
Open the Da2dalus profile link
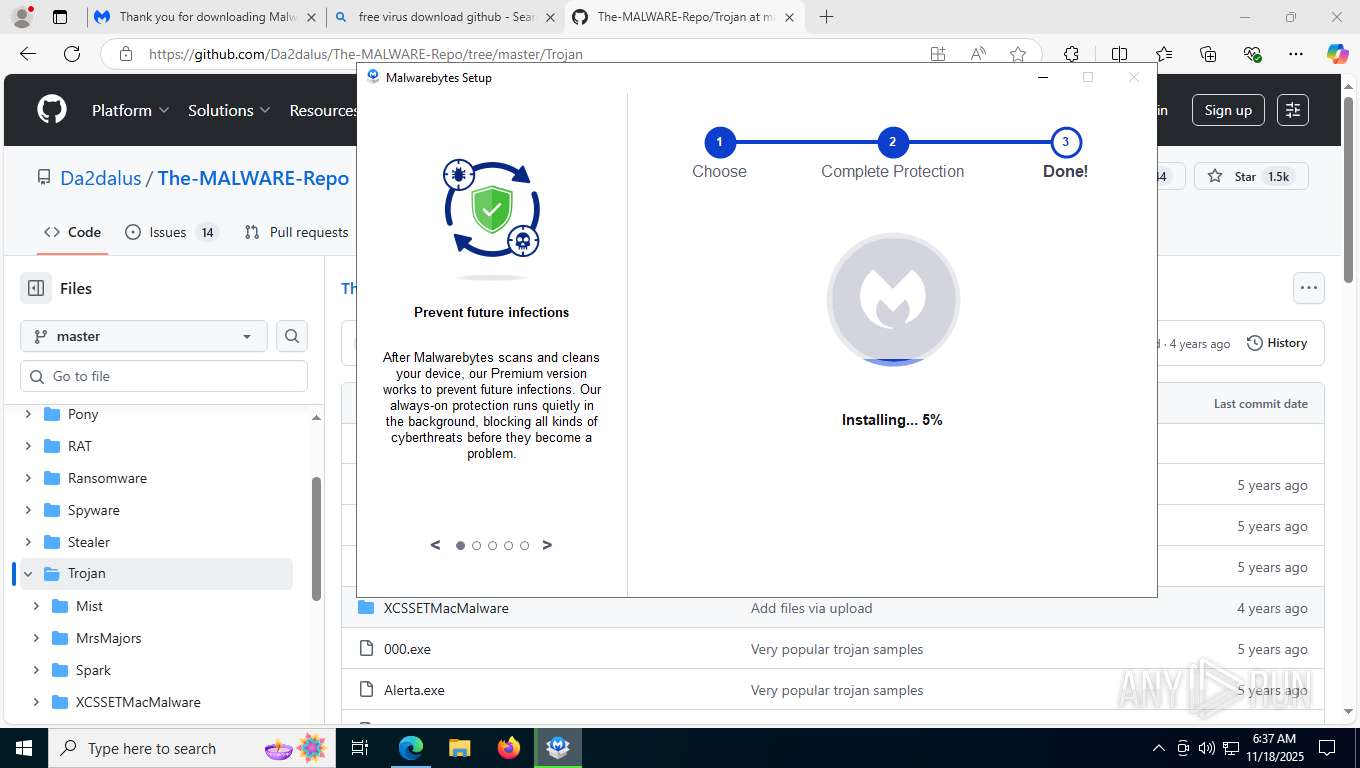coord(101,178)
